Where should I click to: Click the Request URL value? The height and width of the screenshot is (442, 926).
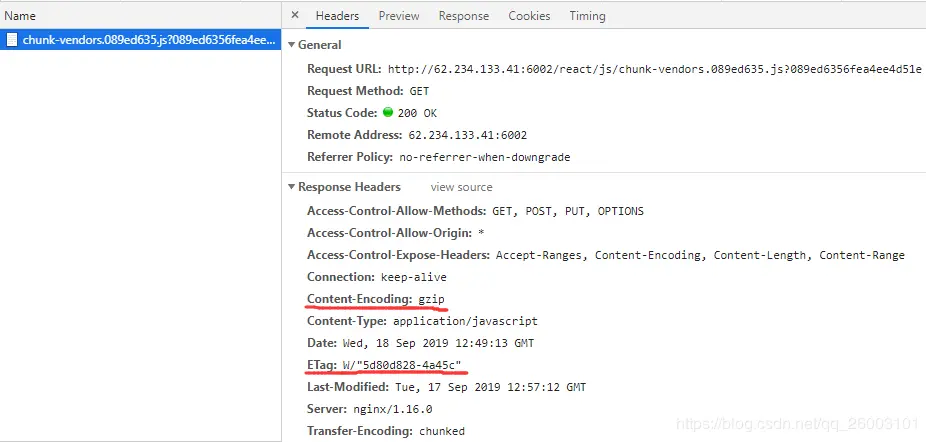tap(654, 69)
